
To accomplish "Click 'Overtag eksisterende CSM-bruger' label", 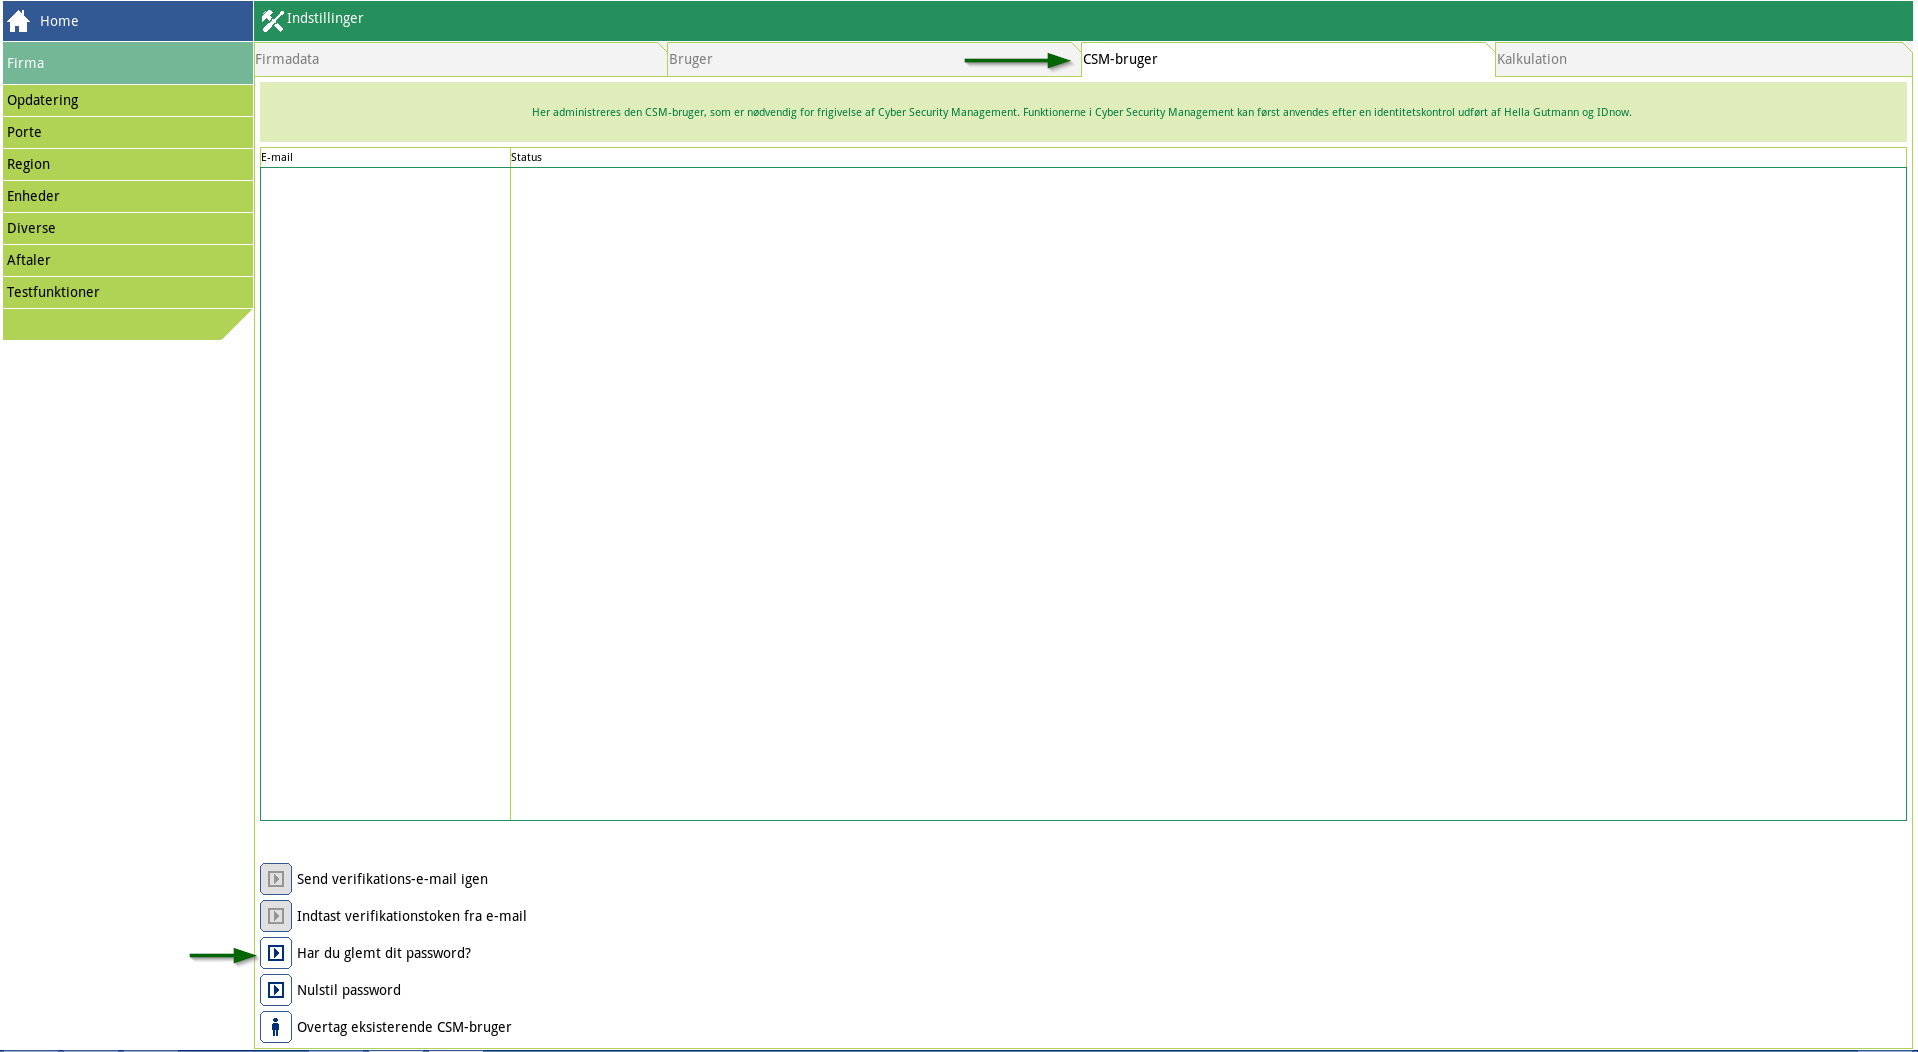I will coord(404,1027).
